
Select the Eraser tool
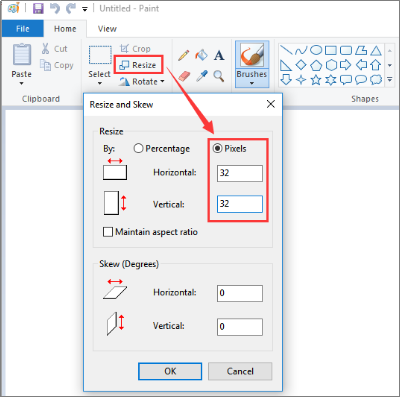(184, 76)
